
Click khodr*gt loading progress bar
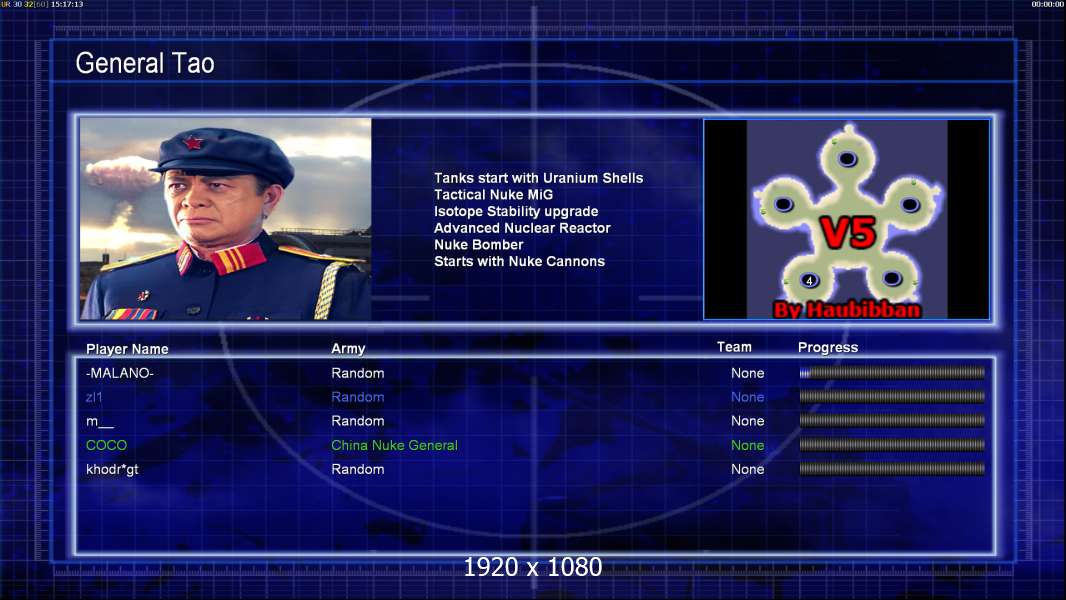pos(892,469)
